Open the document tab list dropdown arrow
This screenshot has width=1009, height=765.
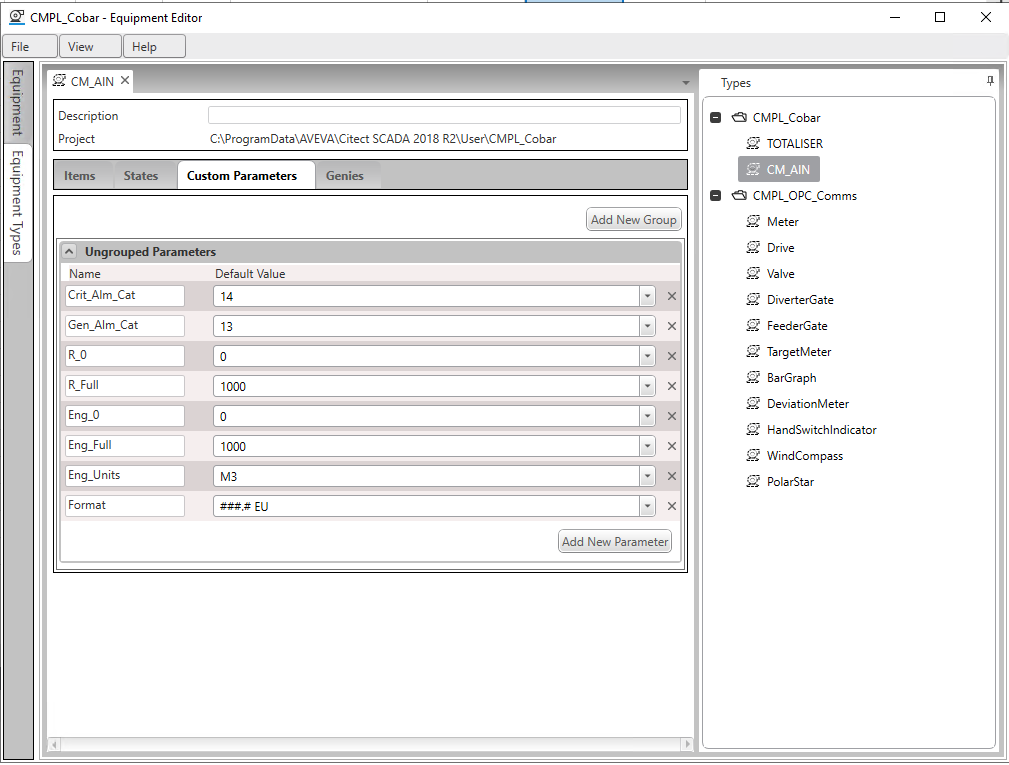coord(685,82)
